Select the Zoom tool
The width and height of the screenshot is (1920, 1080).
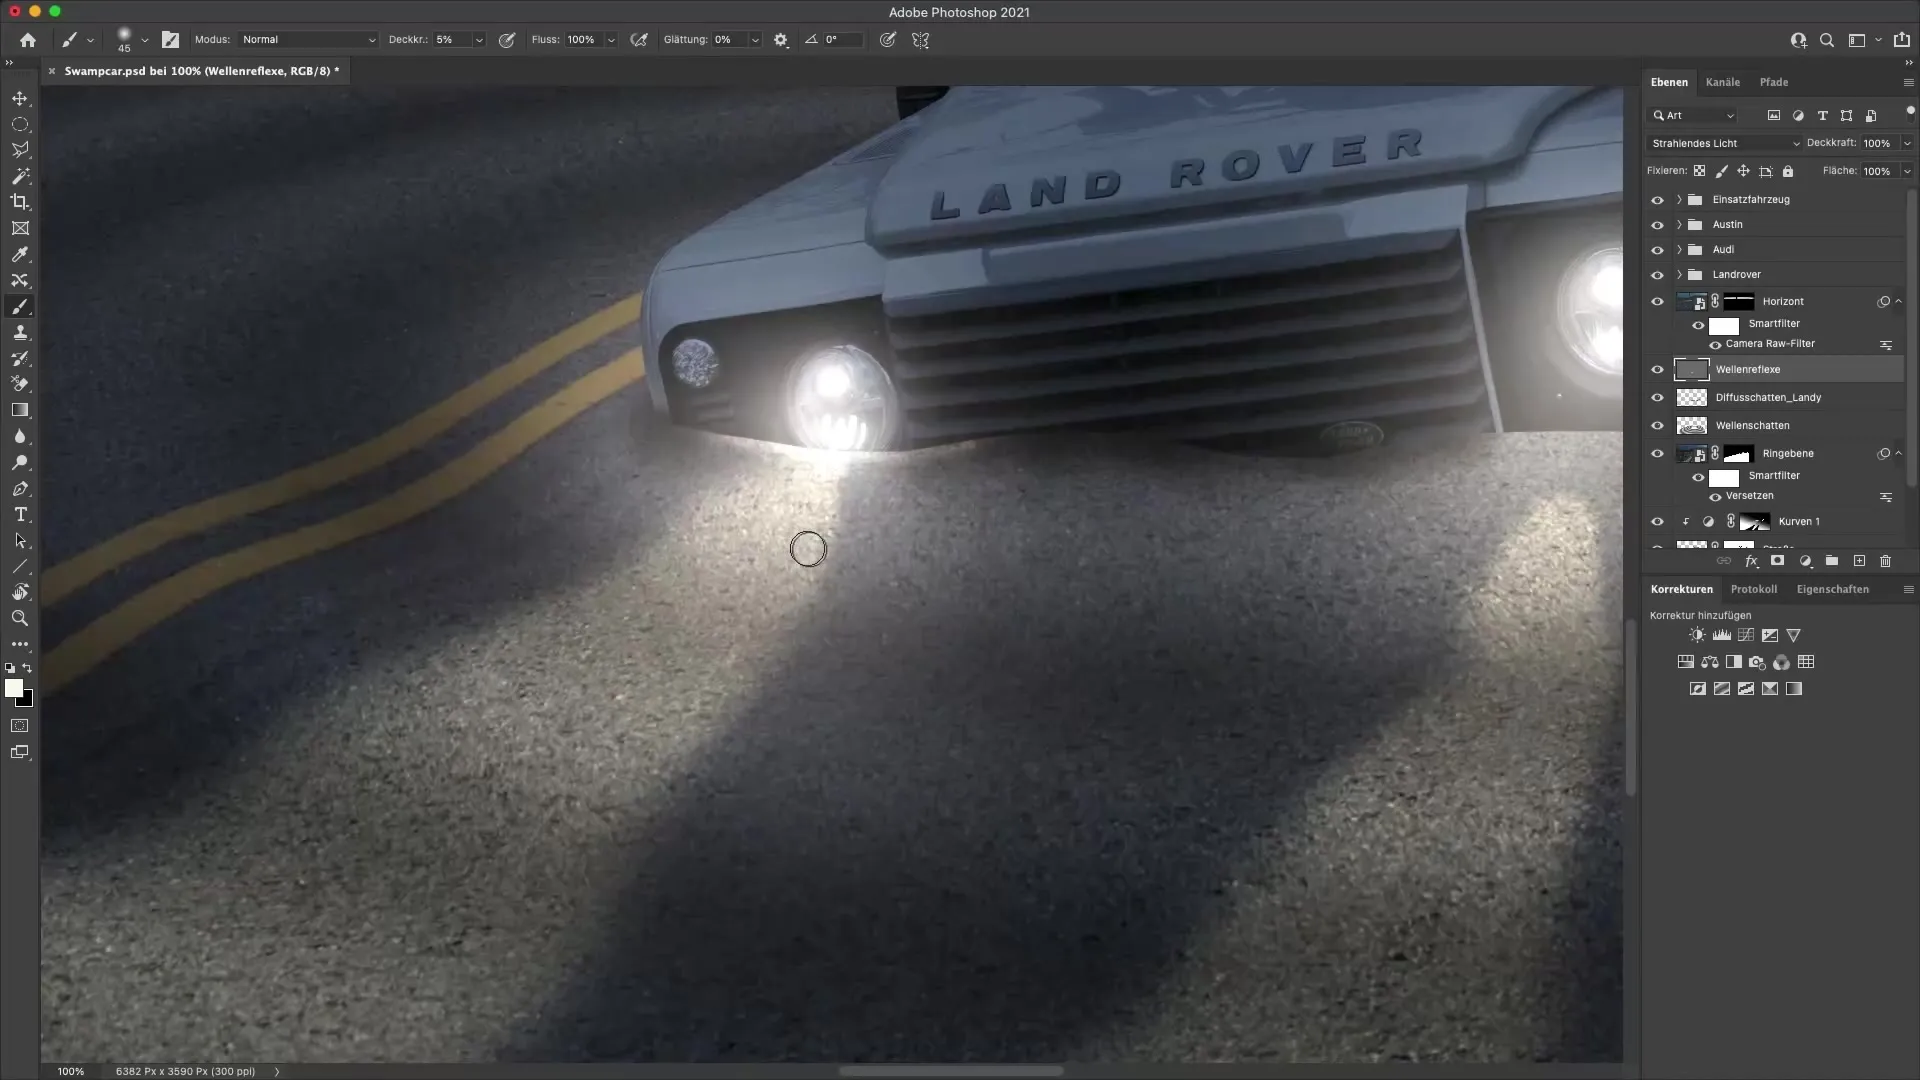pyautogui.click(x=20, y=618)
